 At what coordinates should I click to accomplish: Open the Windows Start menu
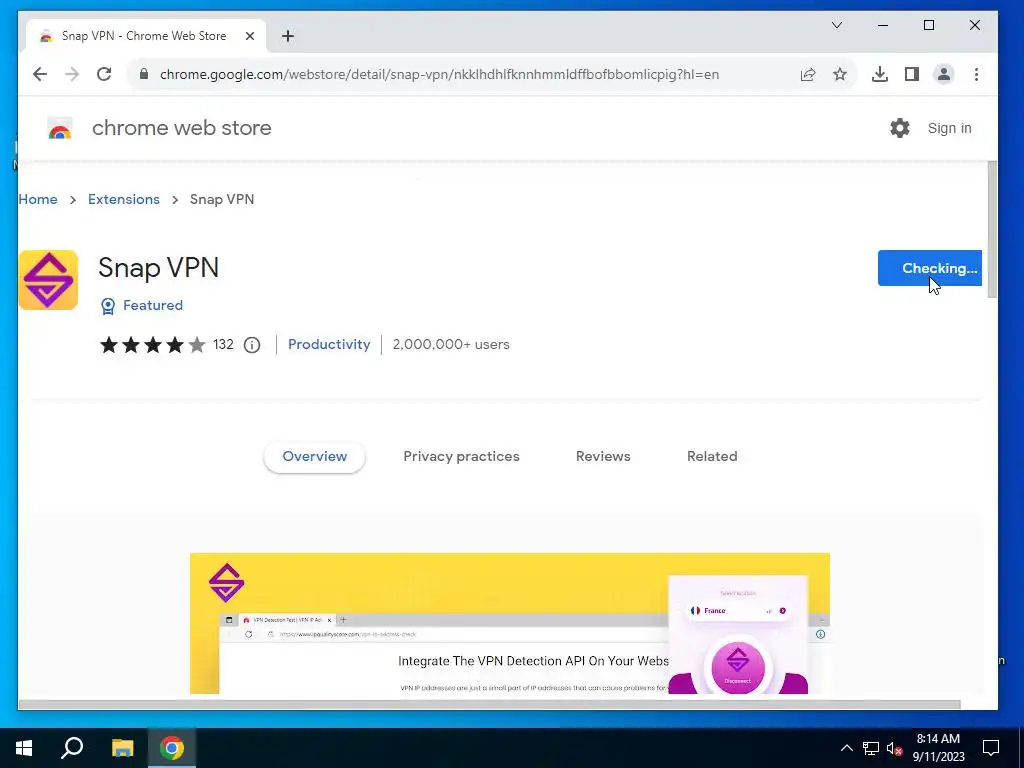click(24, 748)
